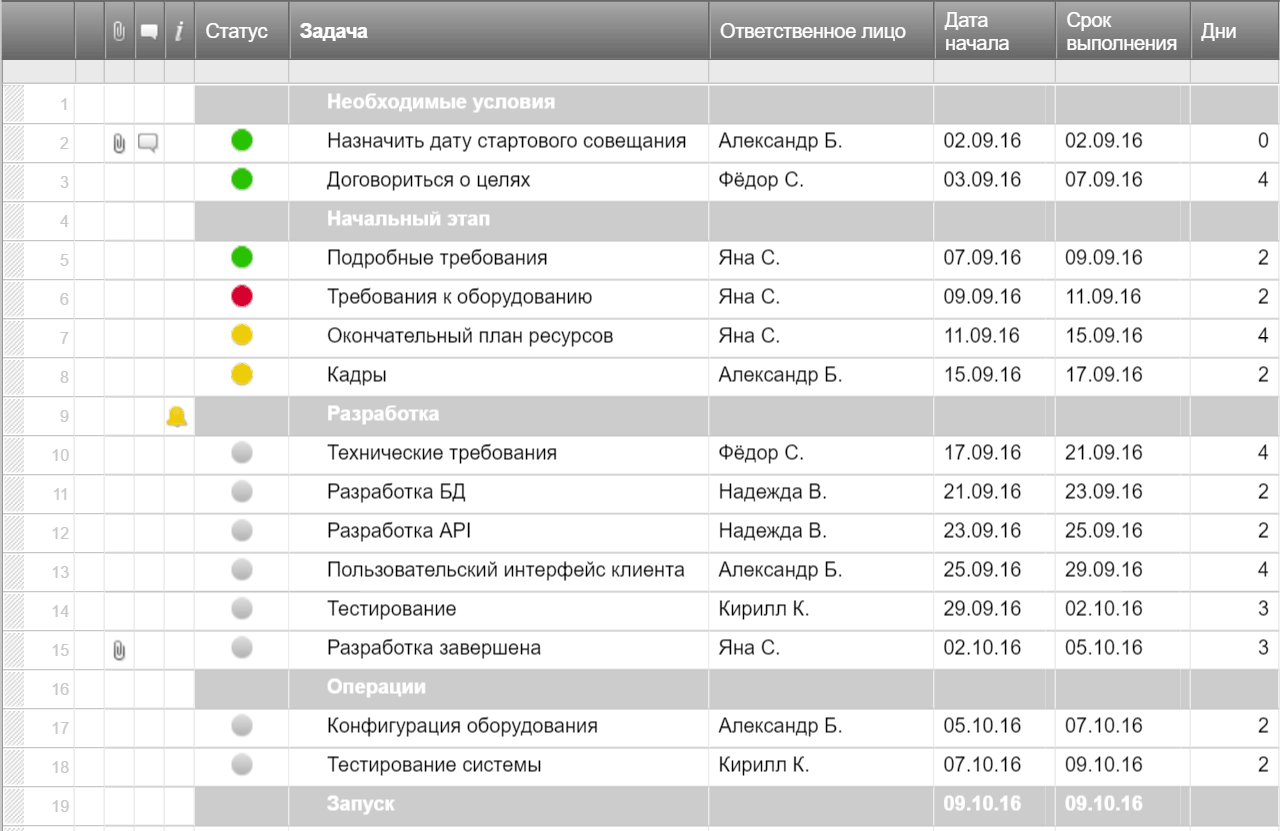Click red status dot for 'Требования к оборудованию'
Viewport: 1280px width, 831px height.
242,296
